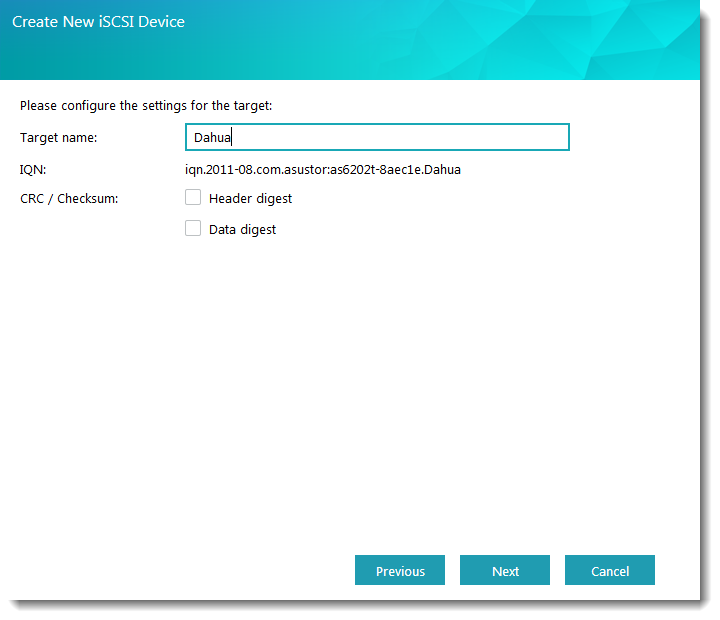This screenshot has width=720, height=620.
Task: Select the IQN value text iqn.2011-08.com.asustor:as6202t-8aec1e.Dahua
Action: pos(323,170)
